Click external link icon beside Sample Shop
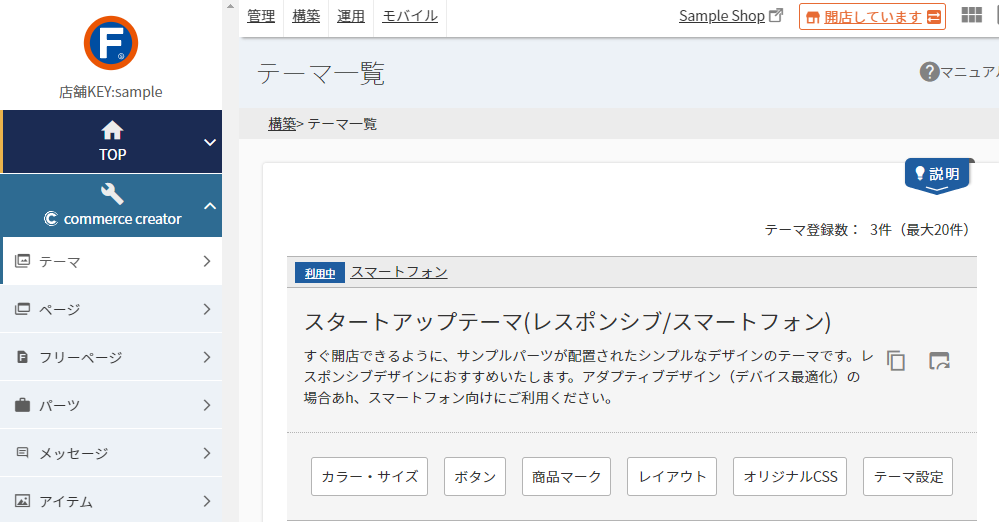Image resolution: width=999 pixels, height=522 pixels. [776, 15]
